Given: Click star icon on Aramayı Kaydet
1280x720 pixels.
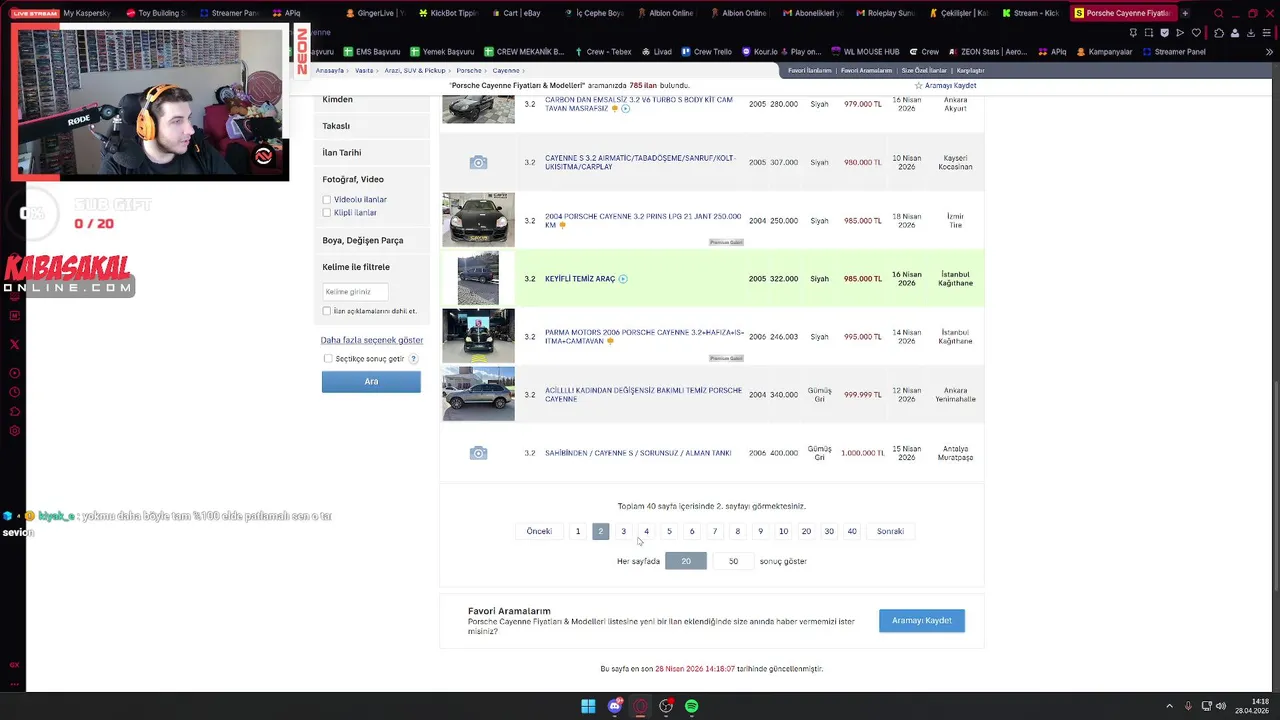Looking at the screenshot, I should pyautogui.click(x=918, y=86).
